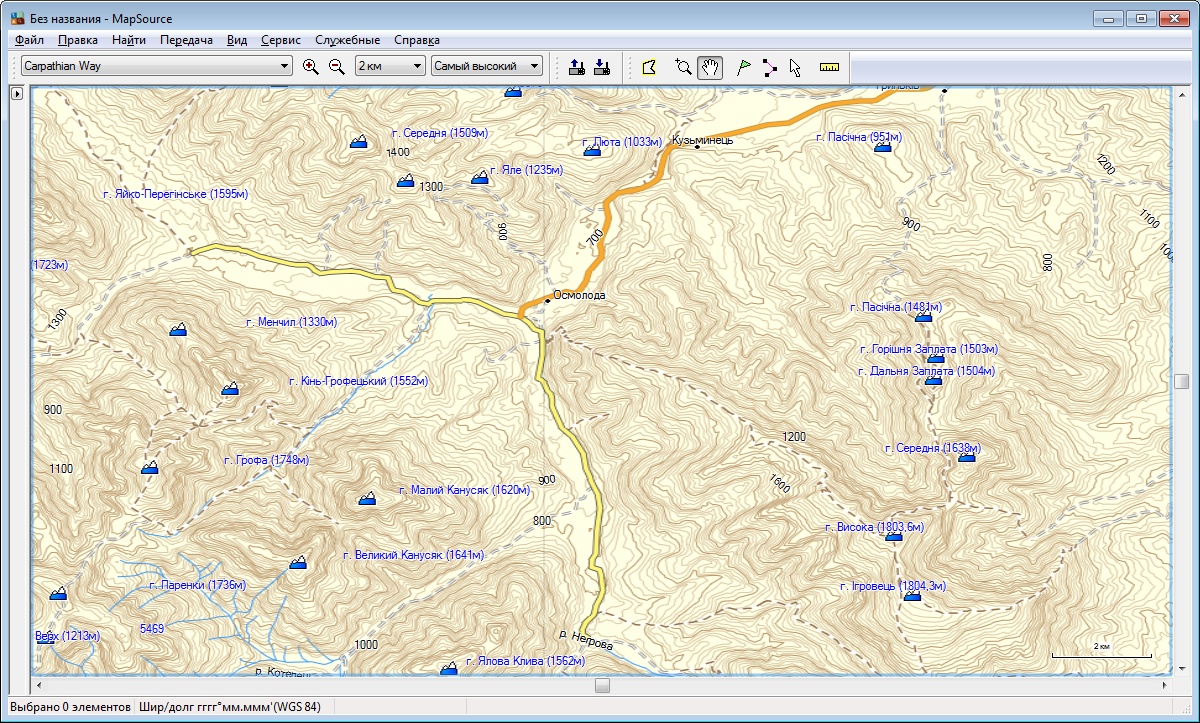
Task: Click the horizontal scrollbar thumb
Action: tap(602, 685)
